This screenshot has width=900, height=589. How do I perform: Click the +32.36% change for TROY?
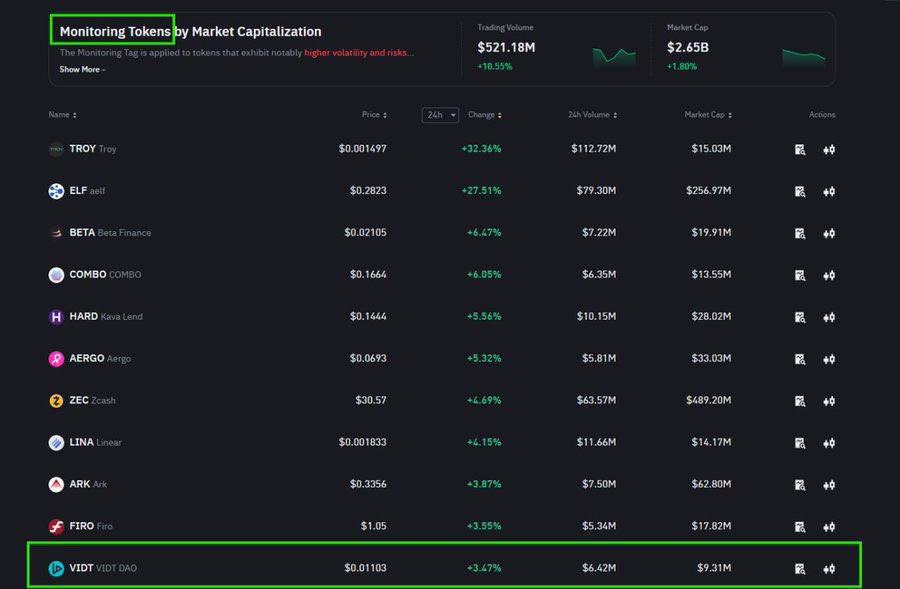tap(481, 149)
